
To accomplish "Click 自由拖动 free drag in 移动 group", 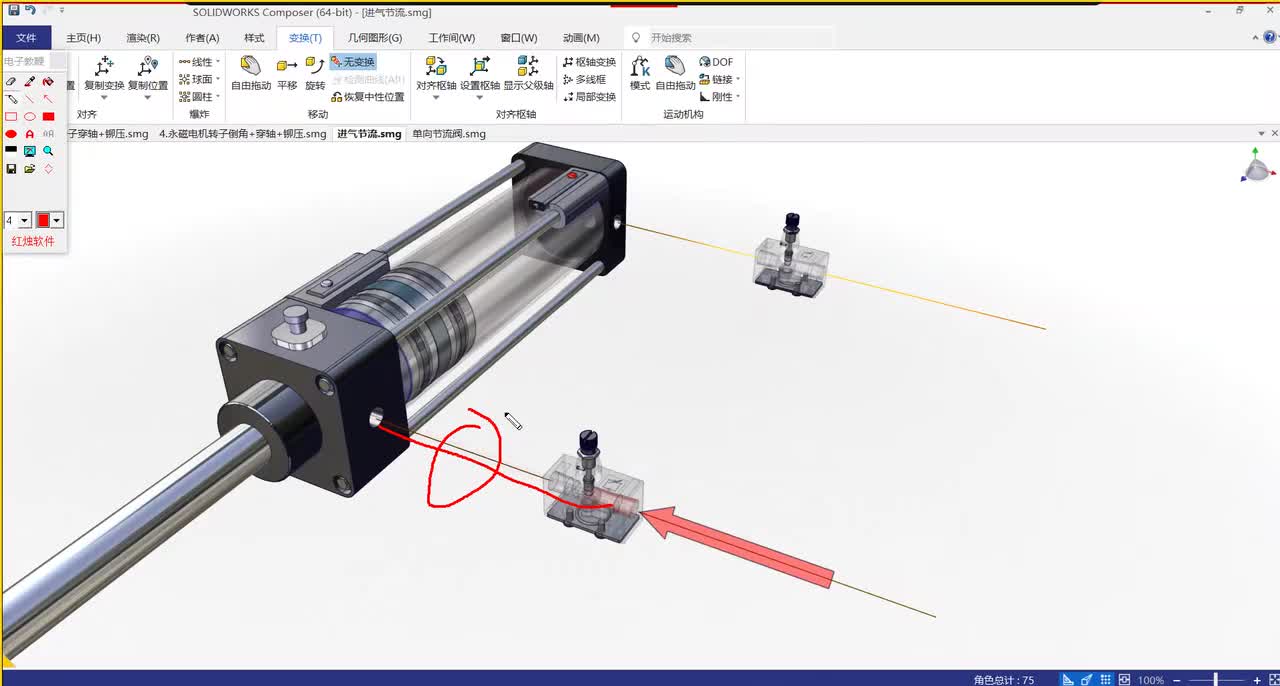I will click(251, 74).
